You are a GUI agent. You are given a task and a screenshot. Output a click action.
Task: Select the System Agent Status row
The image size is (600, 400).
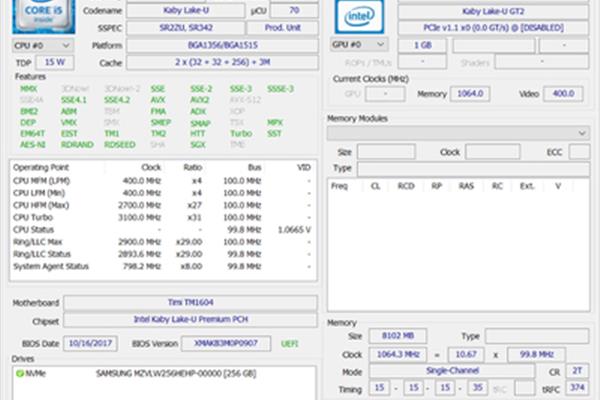tap(163, 266)
